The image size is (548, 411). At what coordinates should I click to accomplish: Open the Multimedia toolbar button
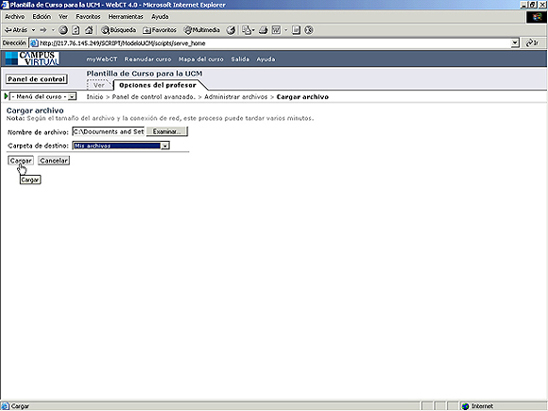(202, 30)
